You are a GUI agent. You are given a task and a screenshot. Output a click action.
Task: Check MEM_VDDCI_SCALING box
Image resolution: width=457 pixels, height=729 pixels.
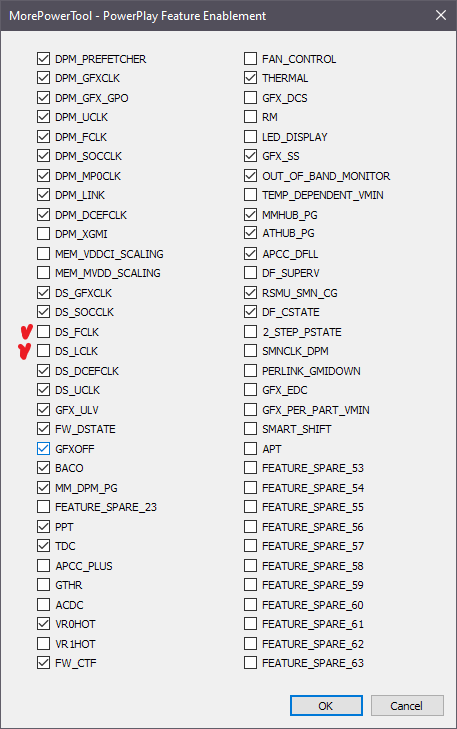click(43, 254)
